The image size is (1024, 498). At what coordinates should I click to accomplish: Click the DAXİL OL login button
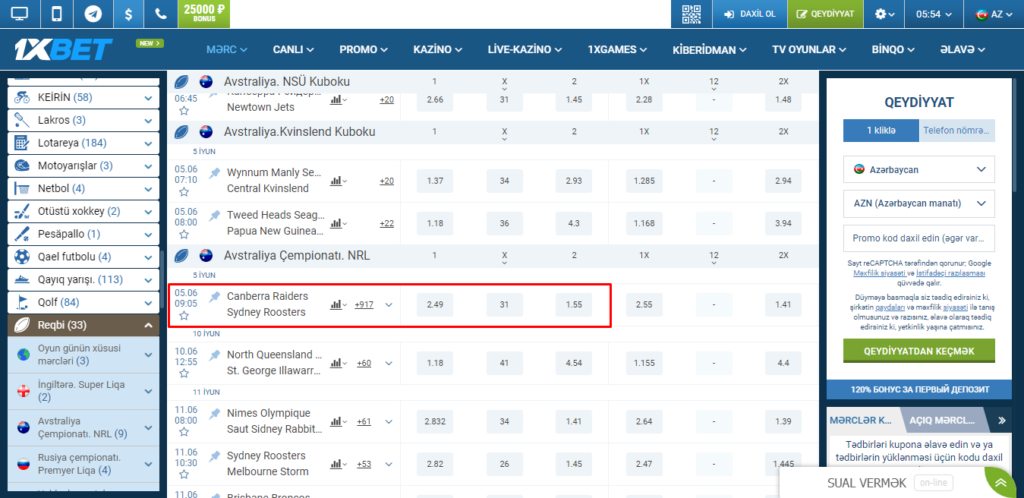pos(749,14)
